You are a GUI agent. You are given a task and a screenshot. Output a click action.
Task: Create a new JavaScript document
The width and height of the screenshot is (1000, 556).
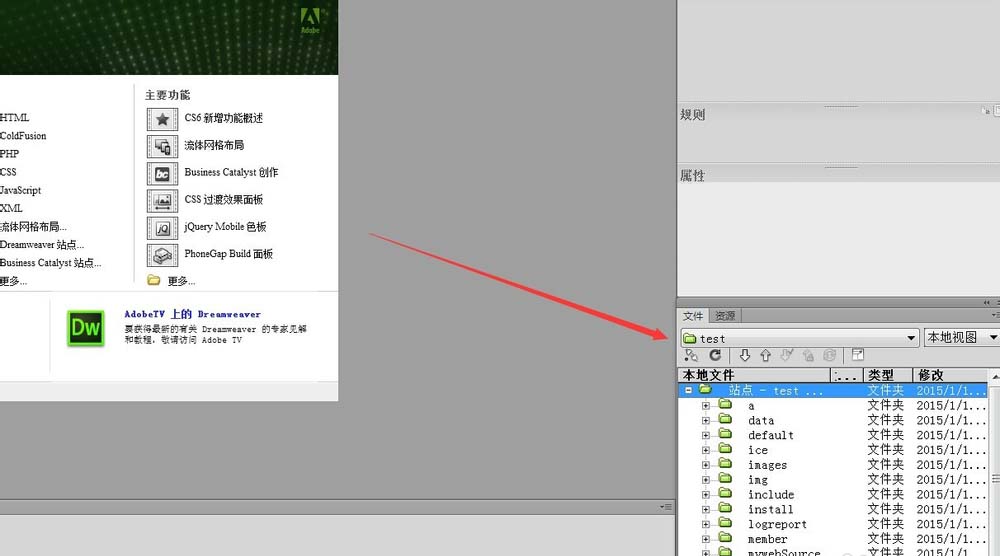pos(20,190)
